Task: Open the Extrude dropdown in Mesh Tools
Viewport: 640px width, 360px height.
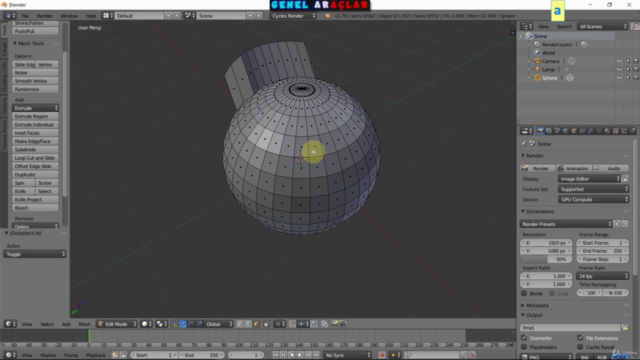Action: [x=35, y=108]
